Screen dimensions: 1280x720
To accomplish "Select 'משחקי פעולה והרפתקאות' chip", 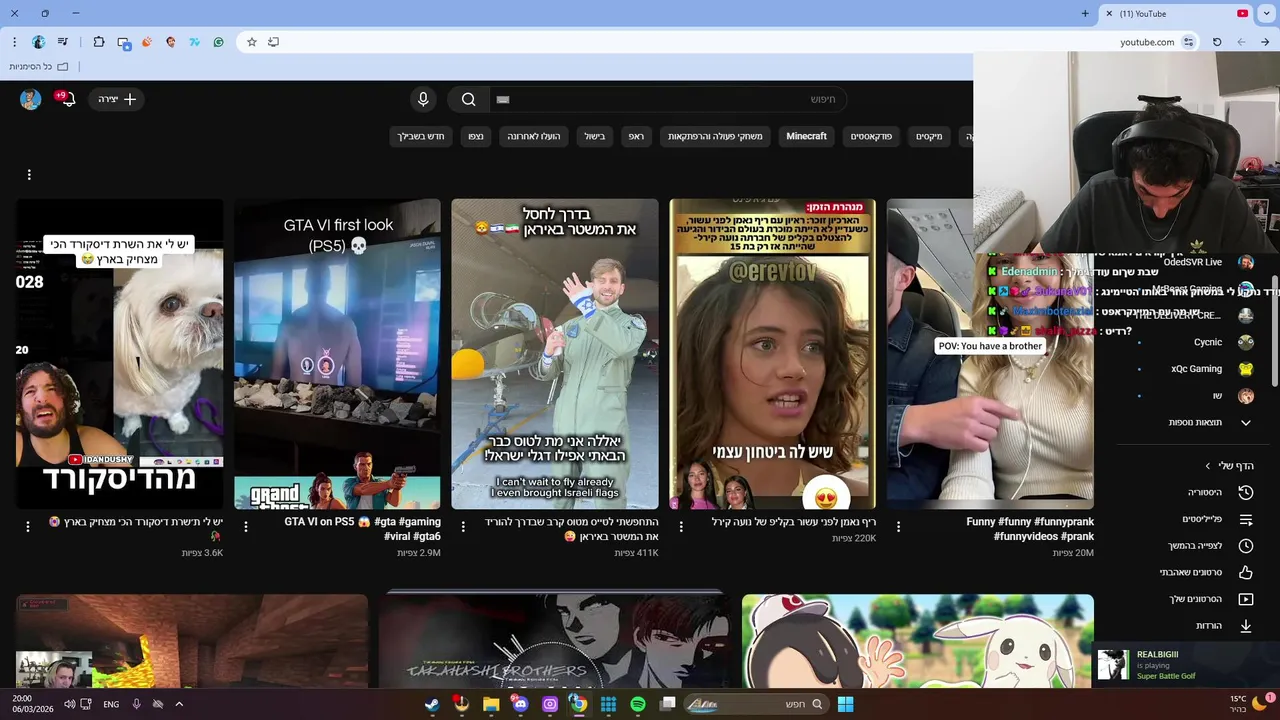I will pos(715,136).
